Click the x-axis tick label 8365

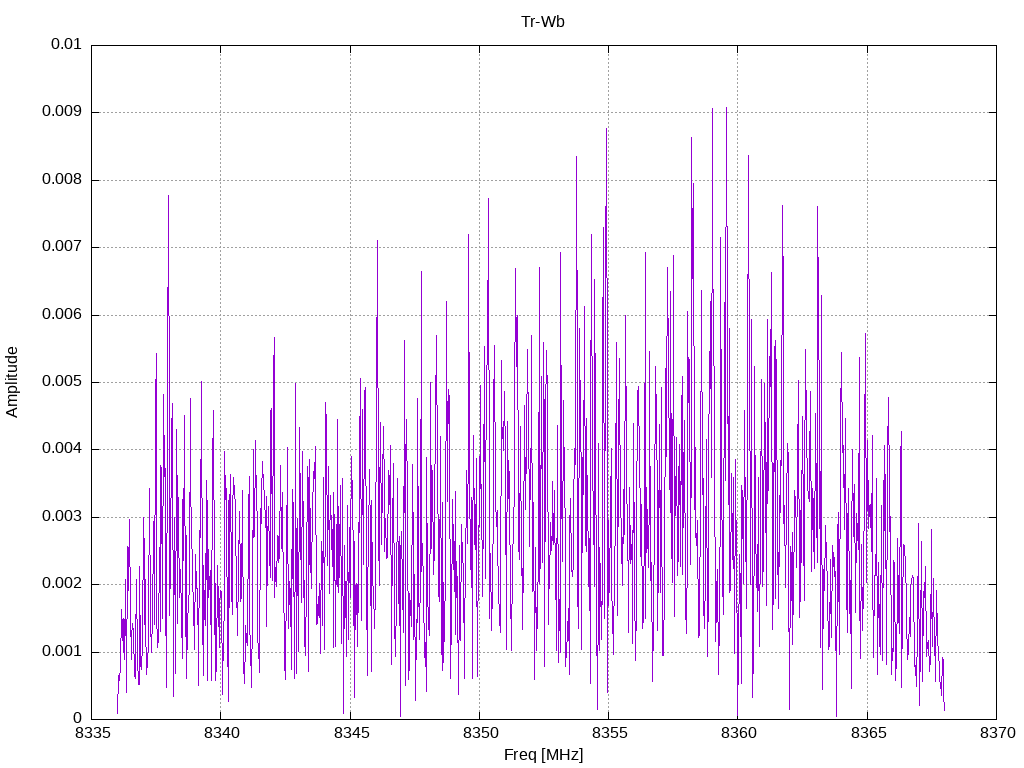pyautogui.click(x=868, y=733)
